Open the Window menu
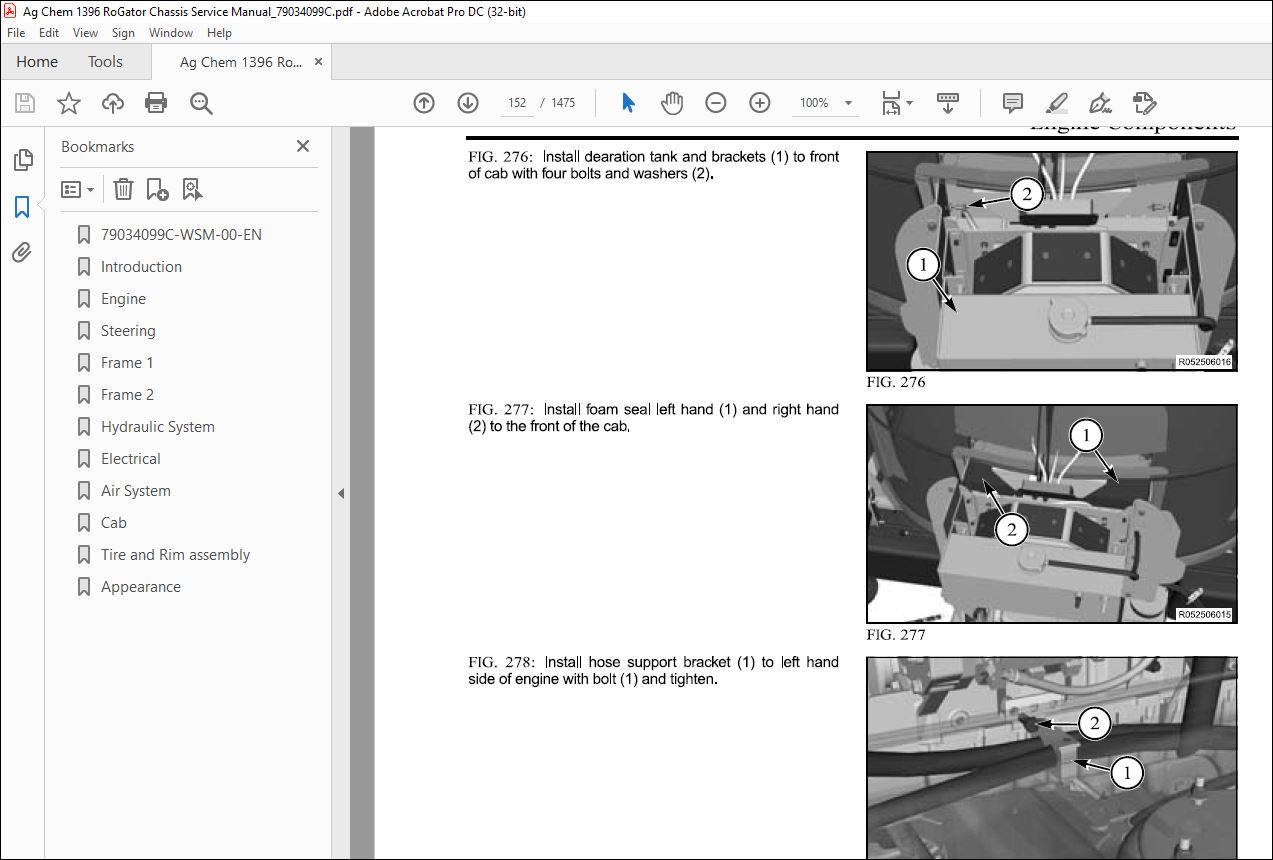The image size is (1273, 860). tap(171, 33)
